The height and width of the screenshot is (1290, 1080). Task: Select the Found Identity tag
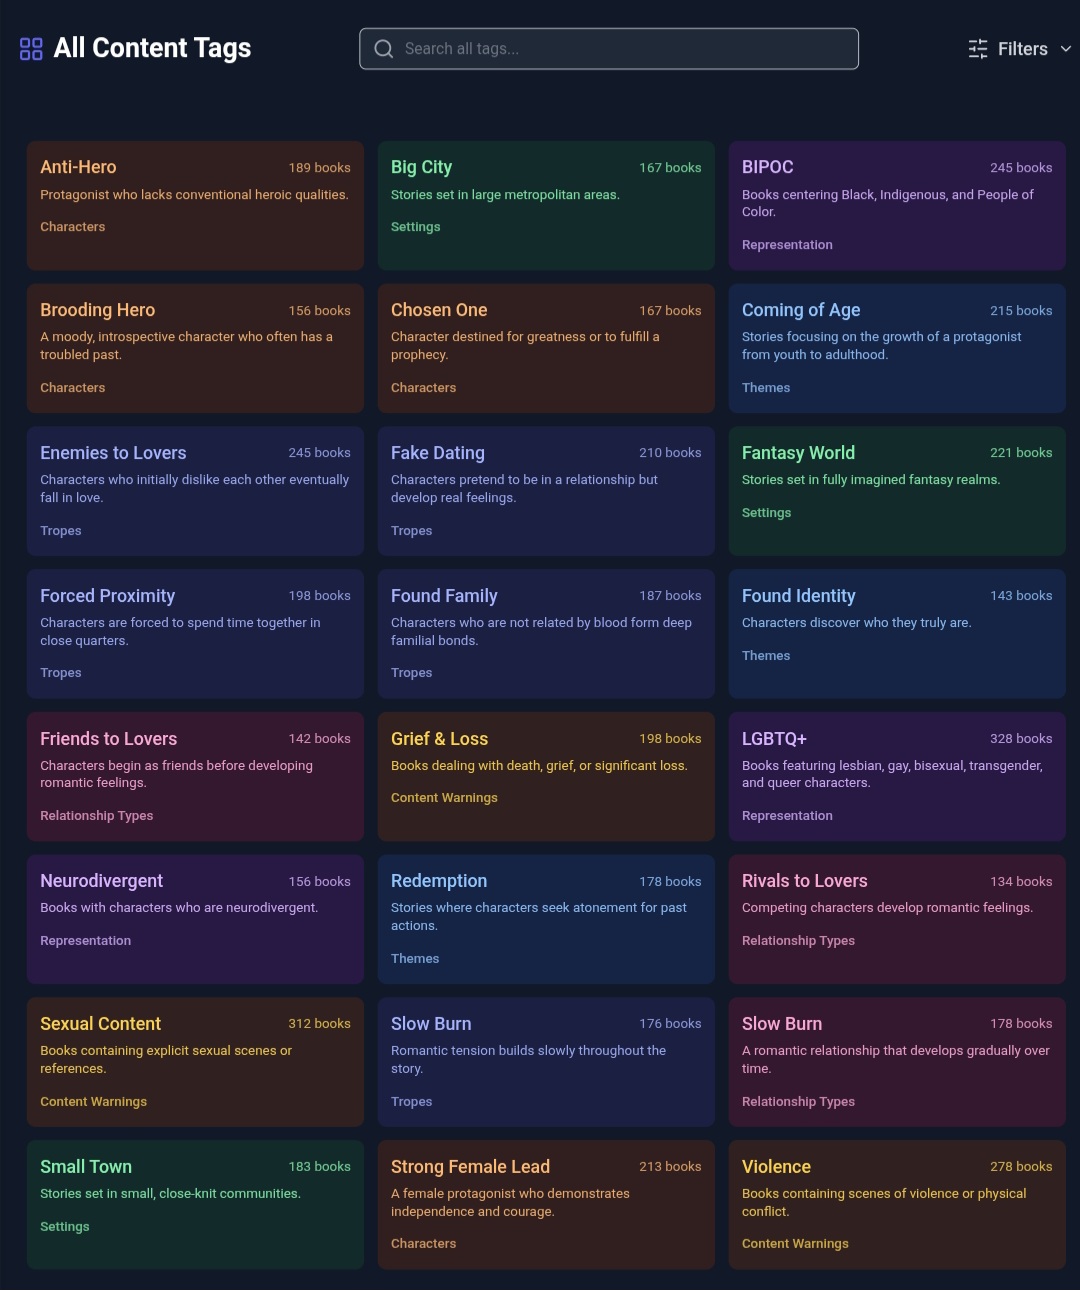click(897, 634)
